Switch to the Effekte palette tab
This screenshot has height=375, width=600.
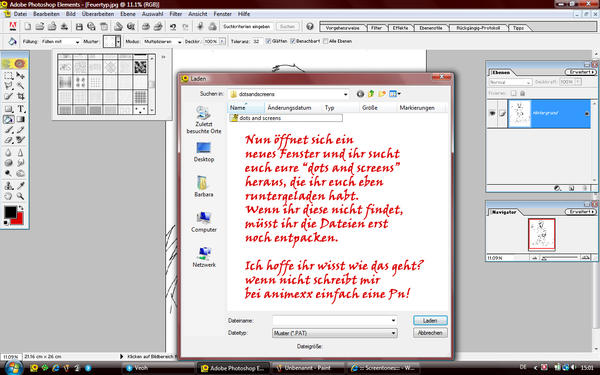pyautogui.click(x=400, y=28)
